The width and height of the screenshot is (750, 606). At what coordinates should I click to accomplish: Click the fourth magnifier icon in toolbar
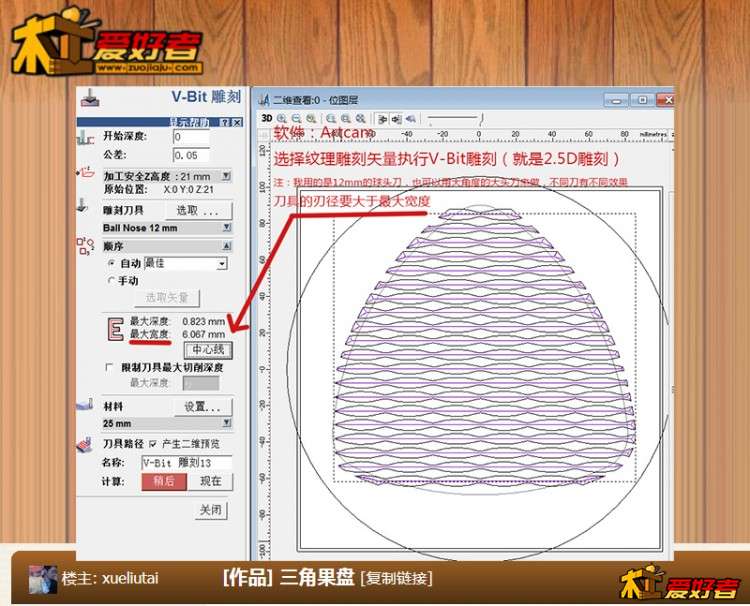click(x=331, y=118)
